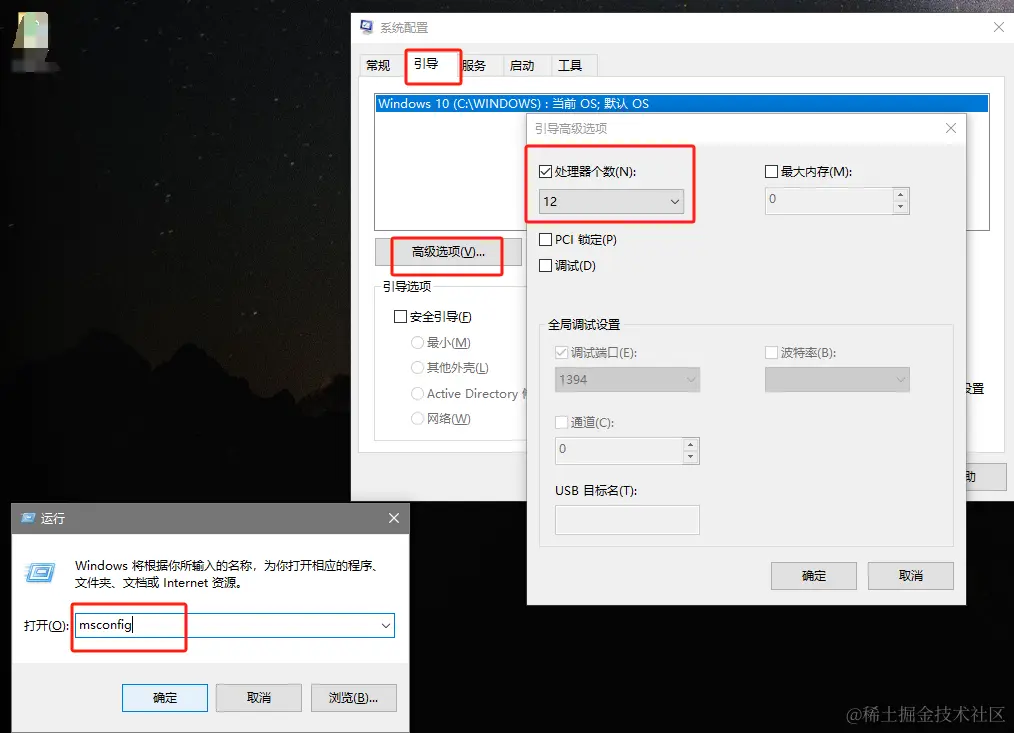Enable 安全引导(F) checkbox
Screen dimensions: 1014x733
[x=400, y=316]
